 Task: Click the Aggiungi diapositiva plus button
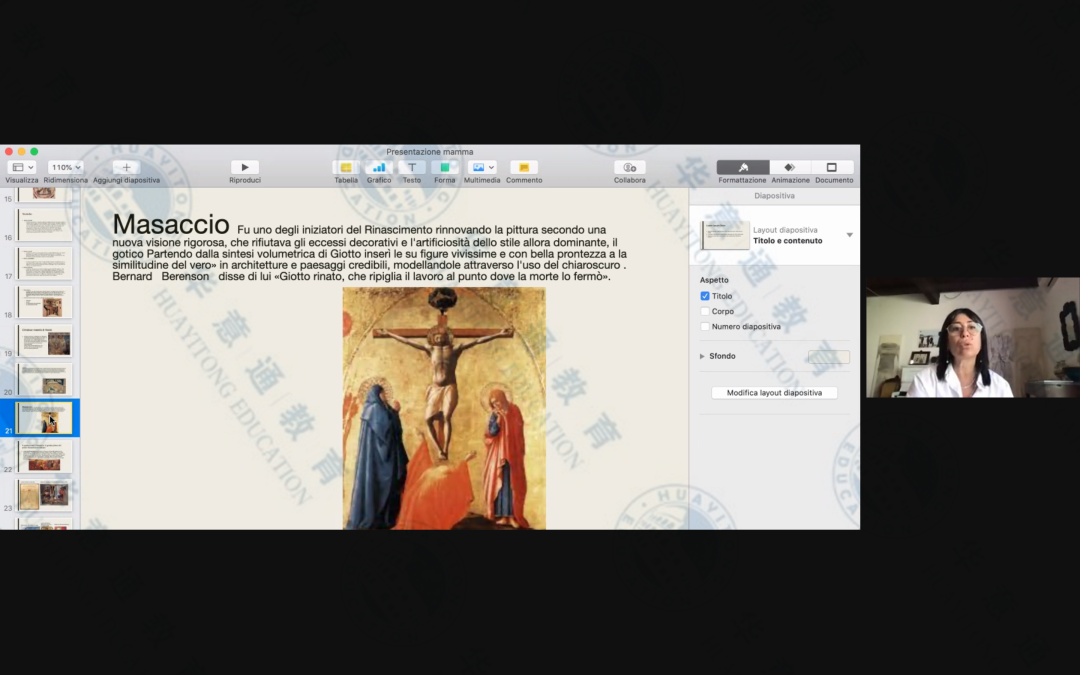click(126, 167)
